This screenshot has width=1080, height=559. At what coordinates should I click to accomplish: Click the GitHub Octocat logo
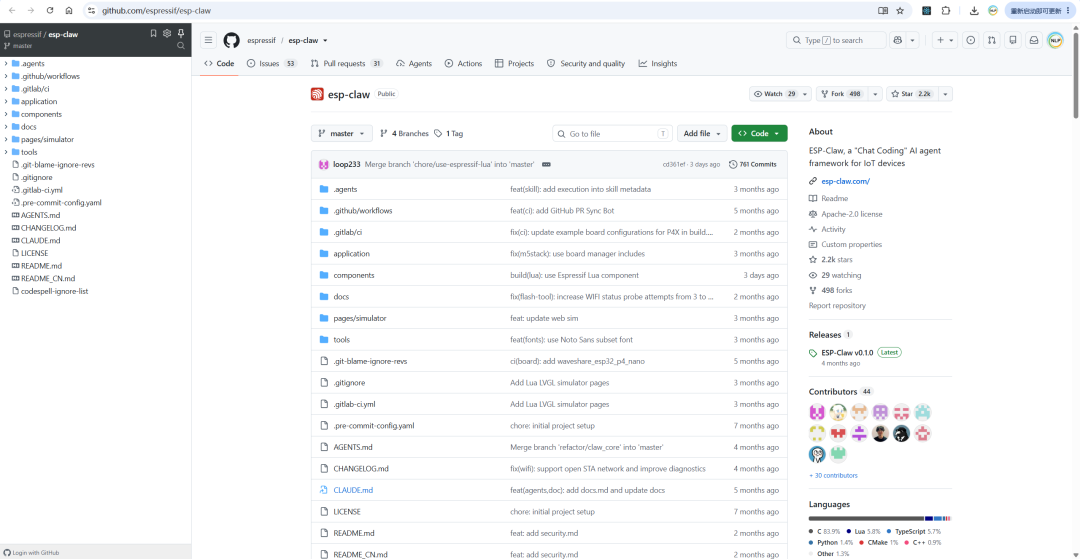tap(231, 40)
